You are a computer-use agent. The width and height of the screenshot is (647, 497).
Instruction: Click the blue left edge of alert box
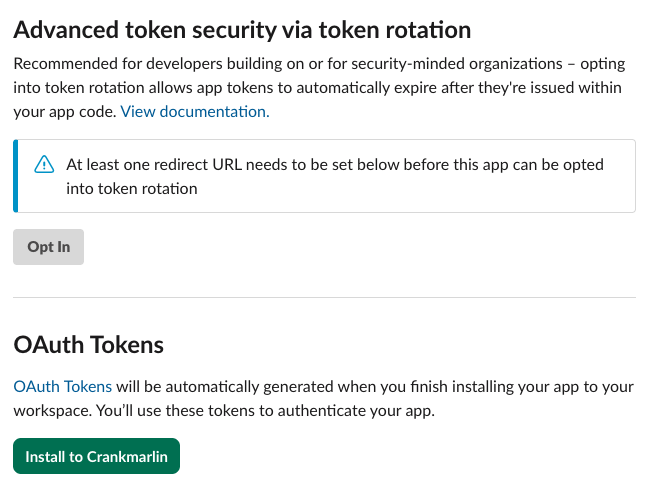(x=15, y=176)
